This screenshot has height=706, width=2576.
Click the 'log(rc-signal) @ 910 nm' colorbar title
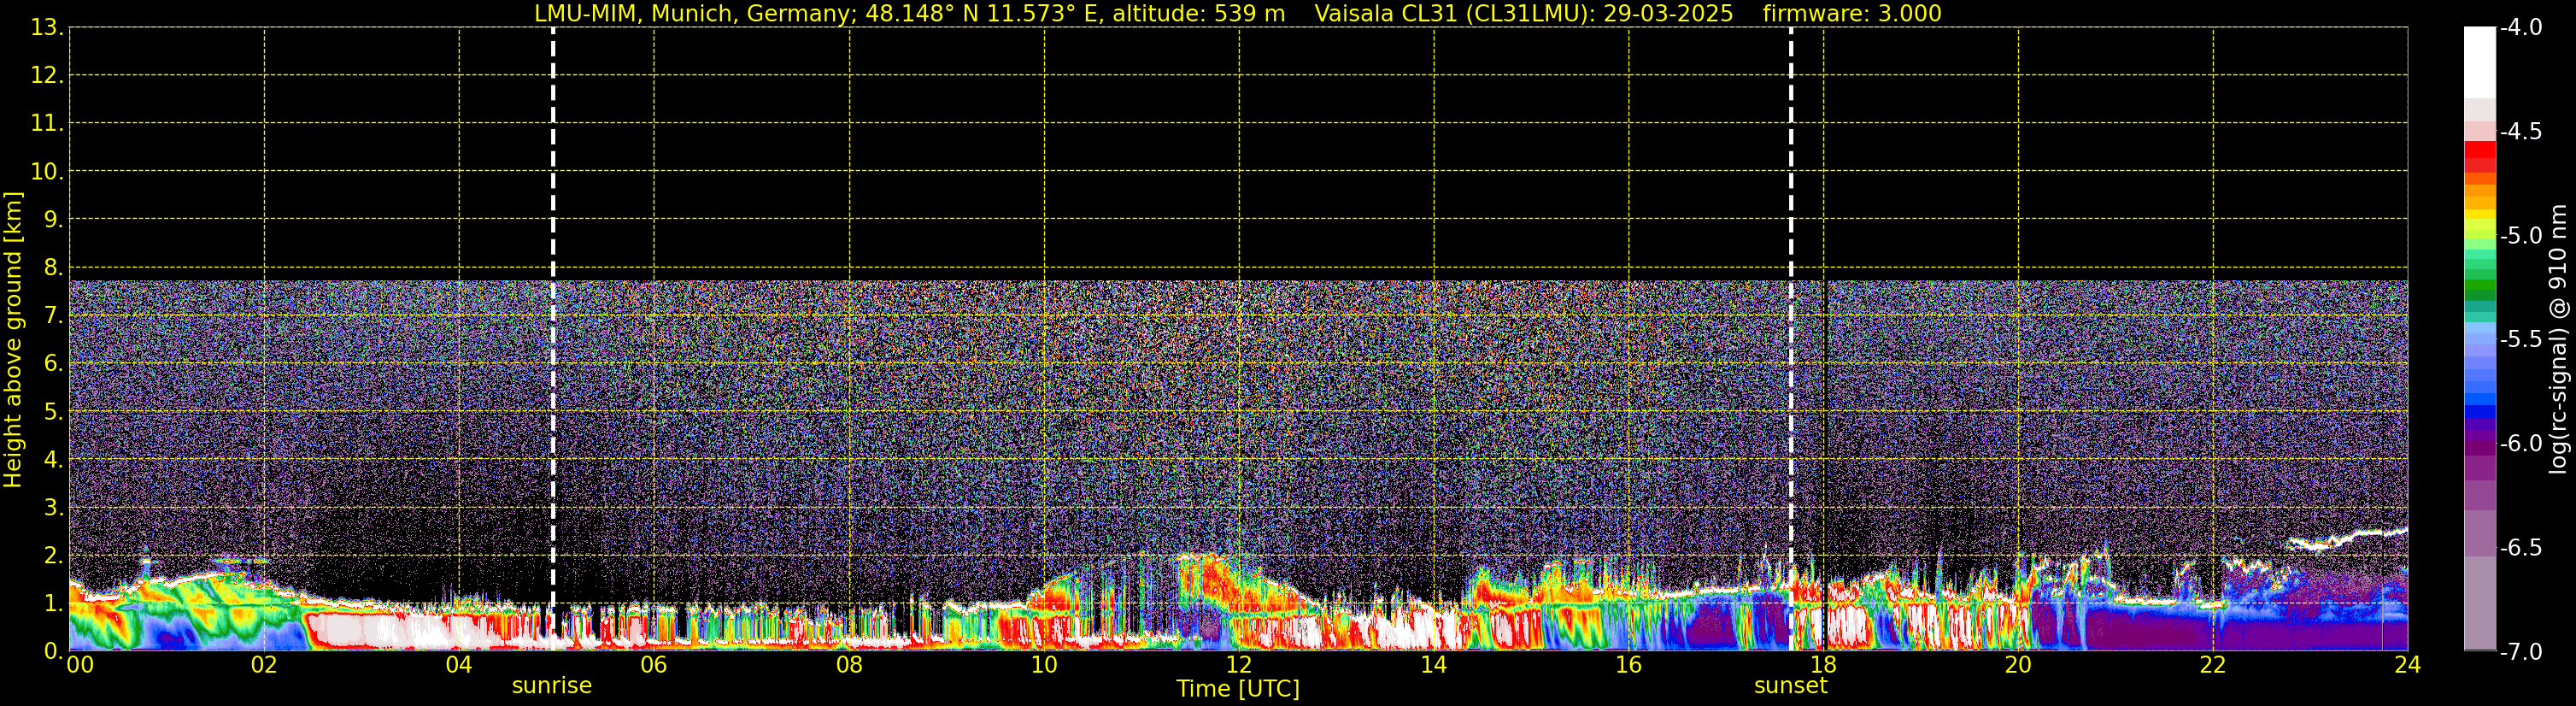coord(2559,340)
